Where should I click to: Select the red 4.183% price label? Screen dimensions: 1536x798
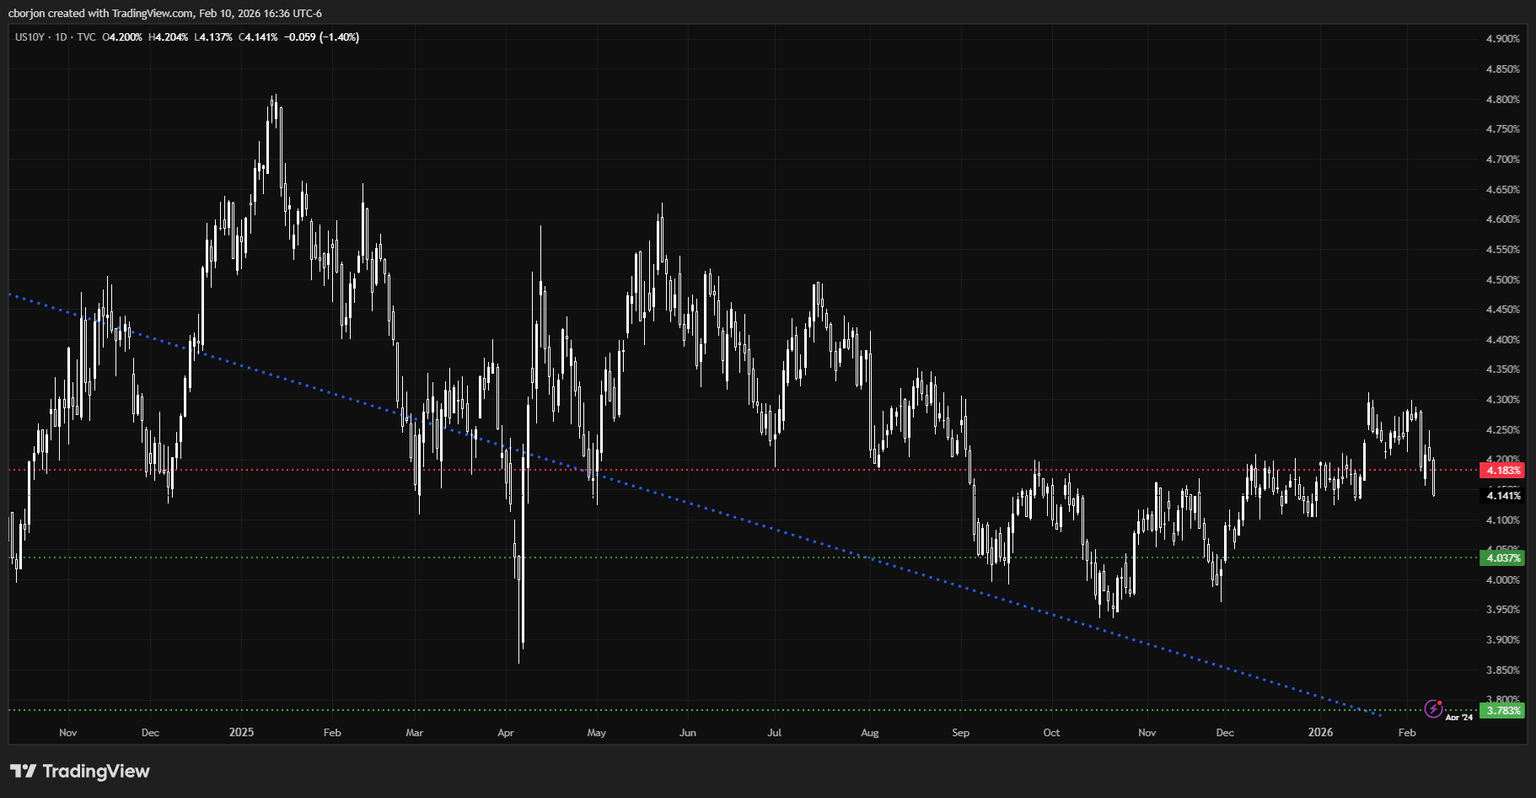pos(1503,470)
